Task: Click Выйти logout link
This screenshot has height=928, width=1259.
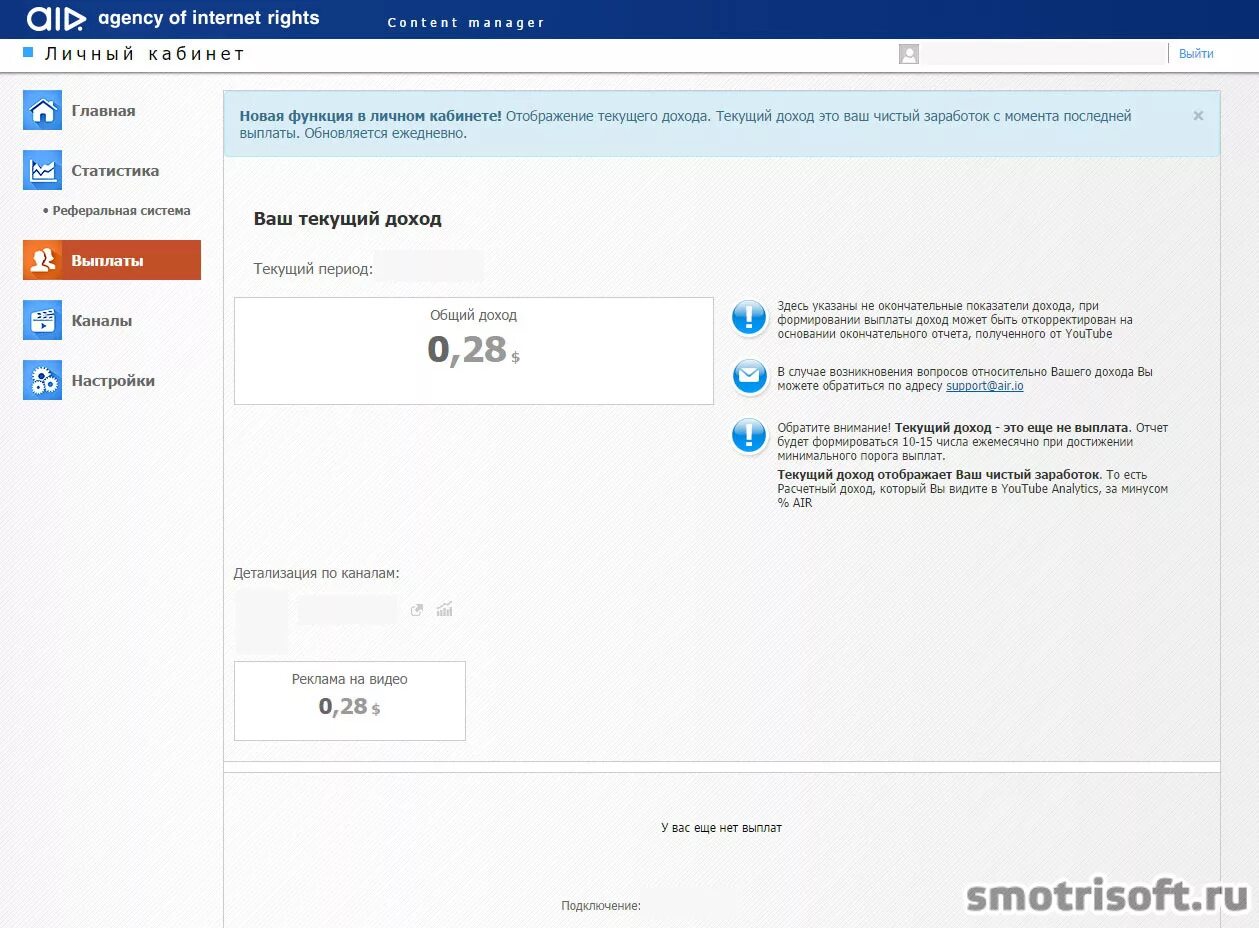Action: [x=1196, y=54]
